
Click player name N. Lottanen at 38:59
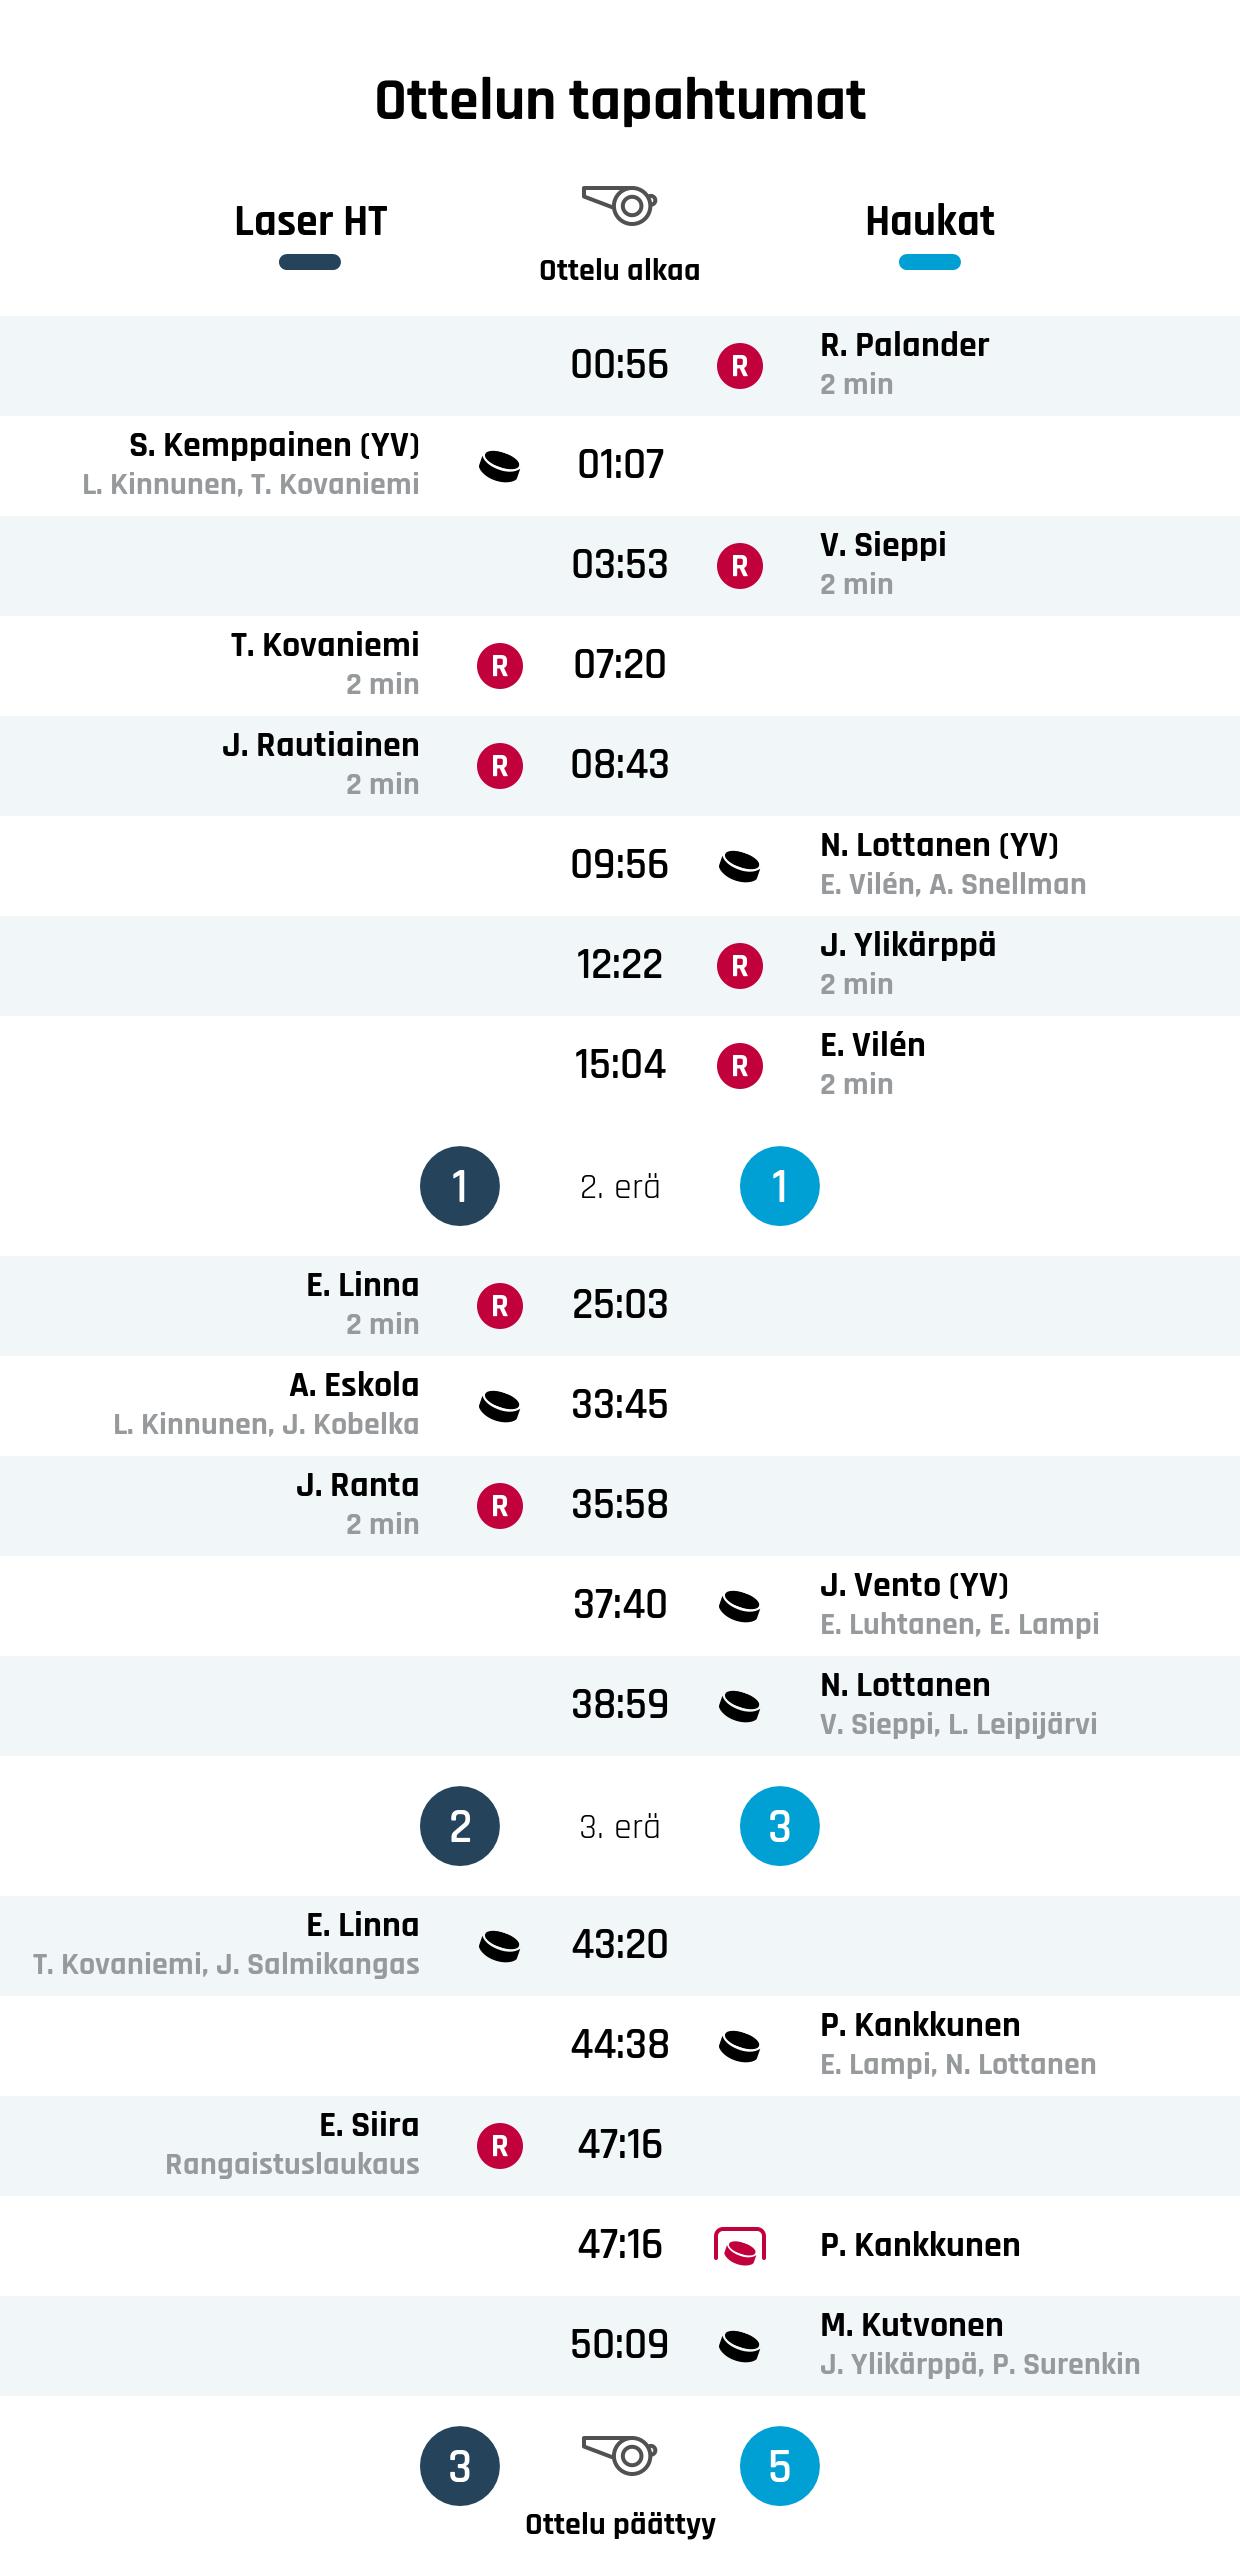coord(905,1685)
